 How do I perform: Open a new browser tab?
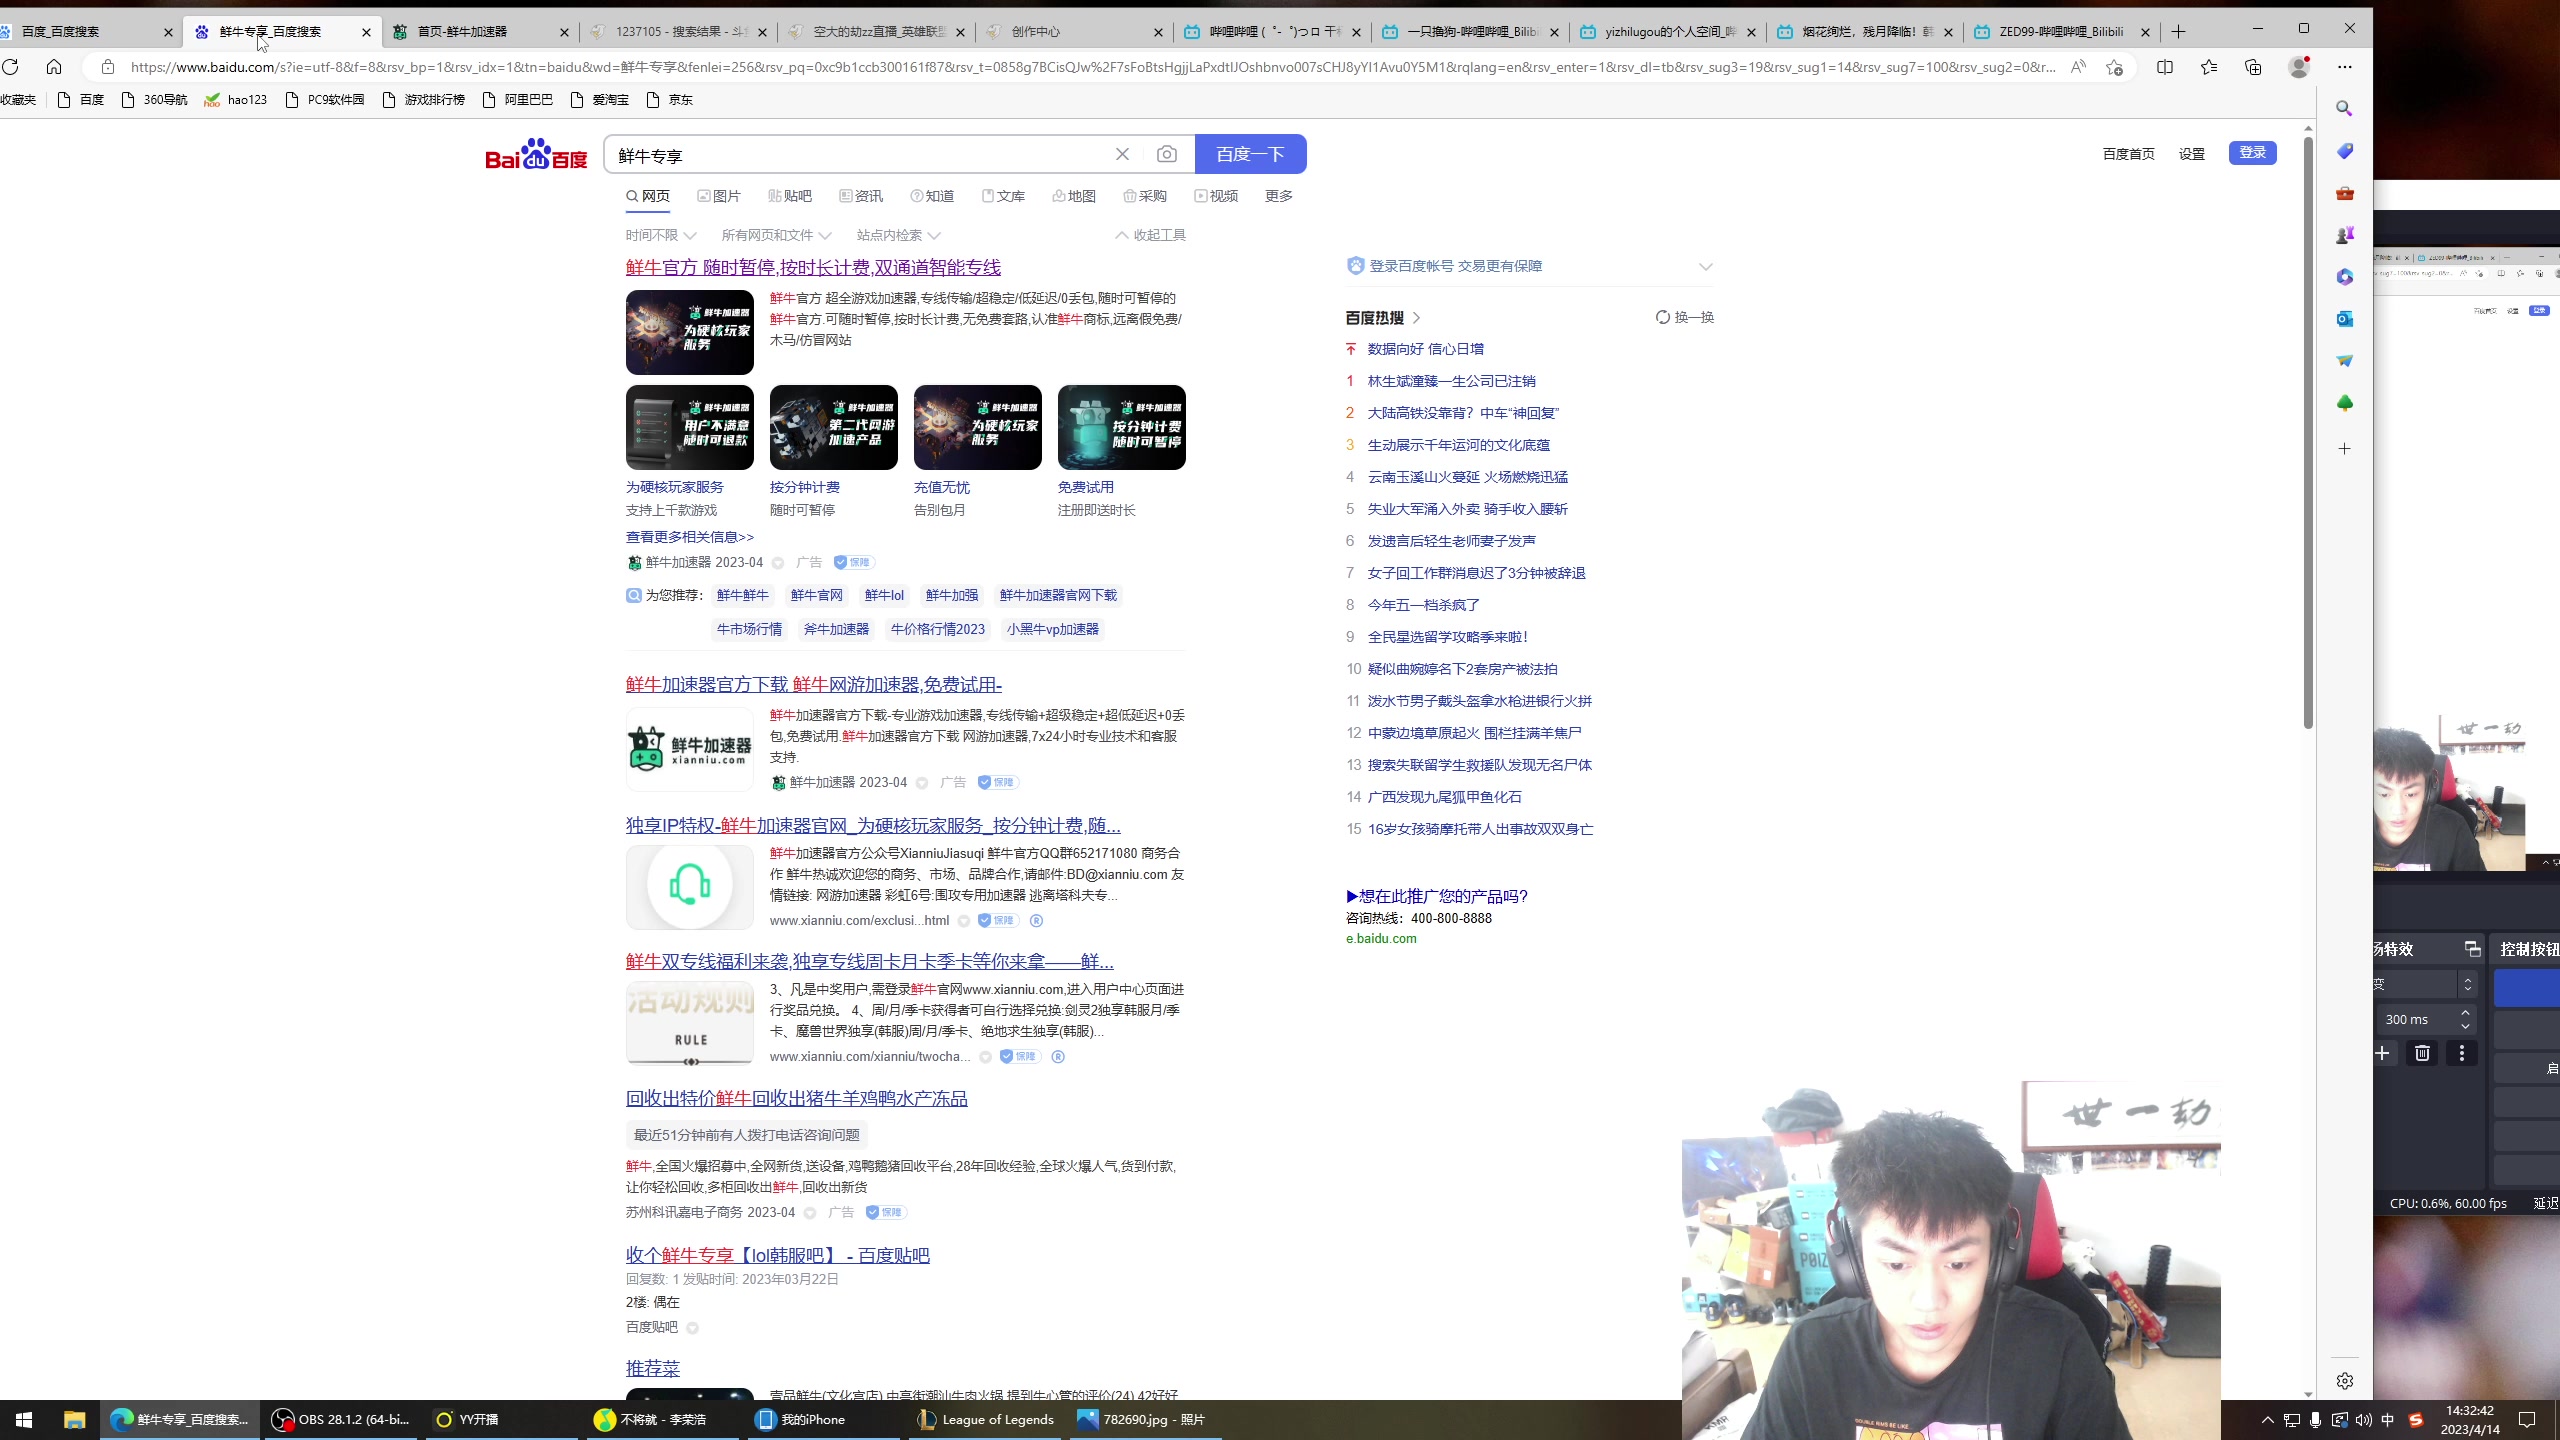pyautogui.click(x=2179, y=32)
